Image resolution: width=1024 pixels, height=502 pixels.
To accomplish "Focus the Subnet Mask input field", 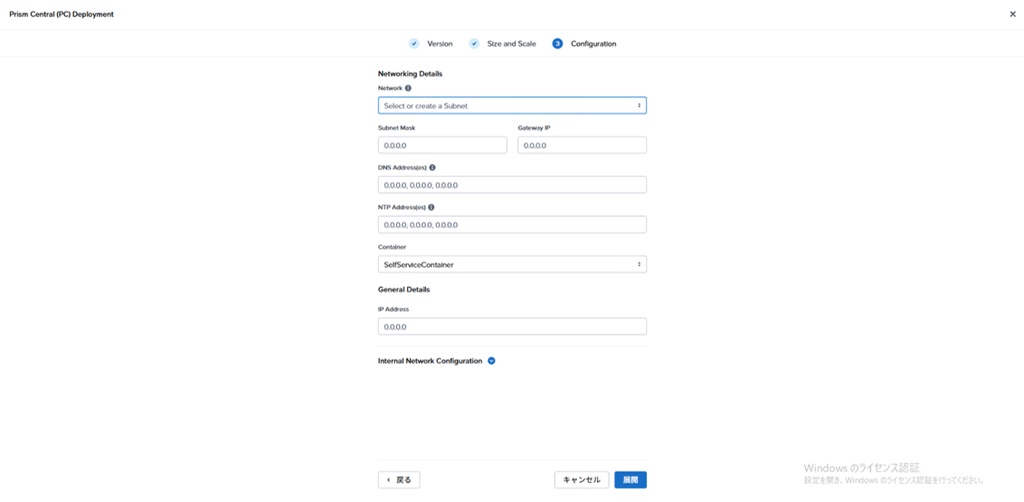I will [442, 146].
